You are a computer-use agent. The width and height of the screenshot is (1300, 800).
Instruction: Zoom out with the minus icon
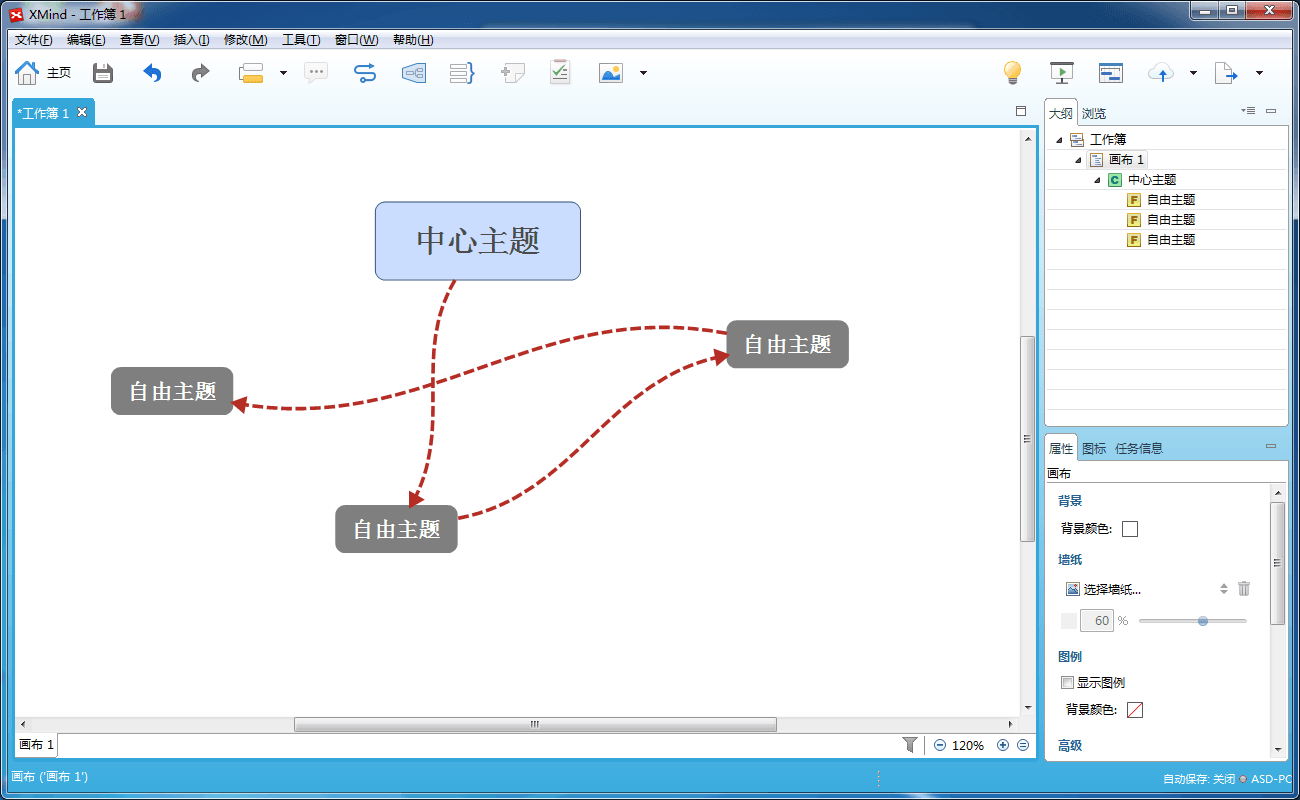939,745
